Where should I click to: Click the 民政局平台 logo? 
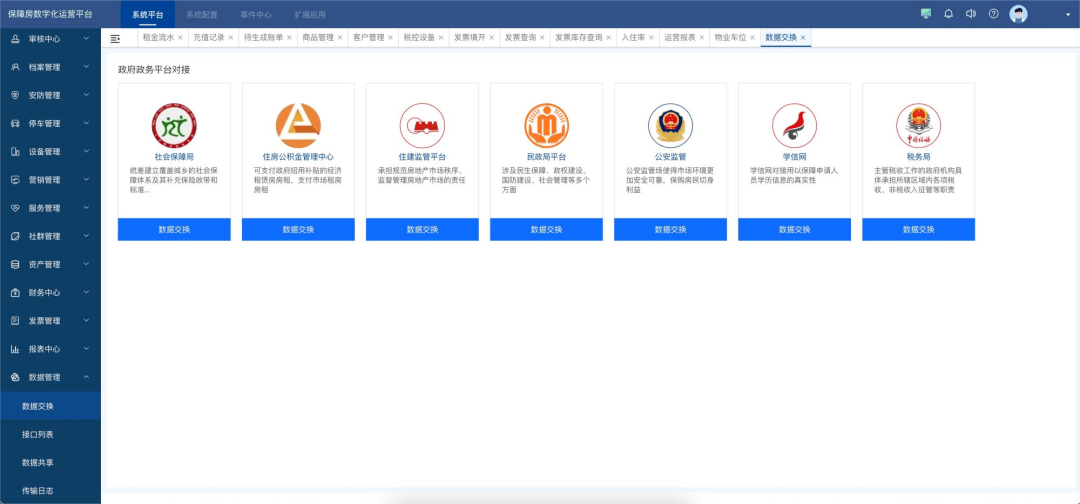pyautogui.click(x=546, y=125)
